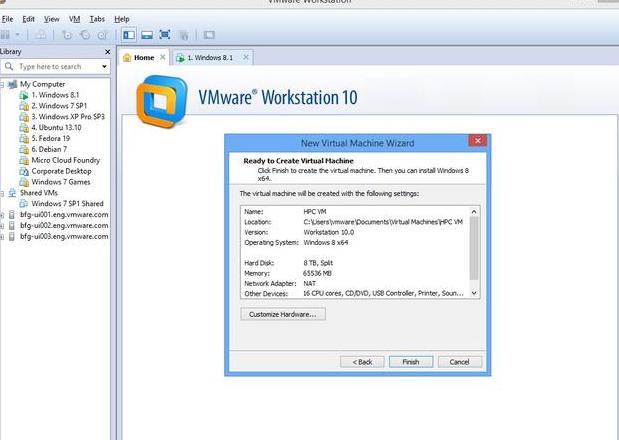The width and height of the screenshot is (619, 440).
Task: Select bfg-ui003.eng.vmware.com in library
Action: 64,236
